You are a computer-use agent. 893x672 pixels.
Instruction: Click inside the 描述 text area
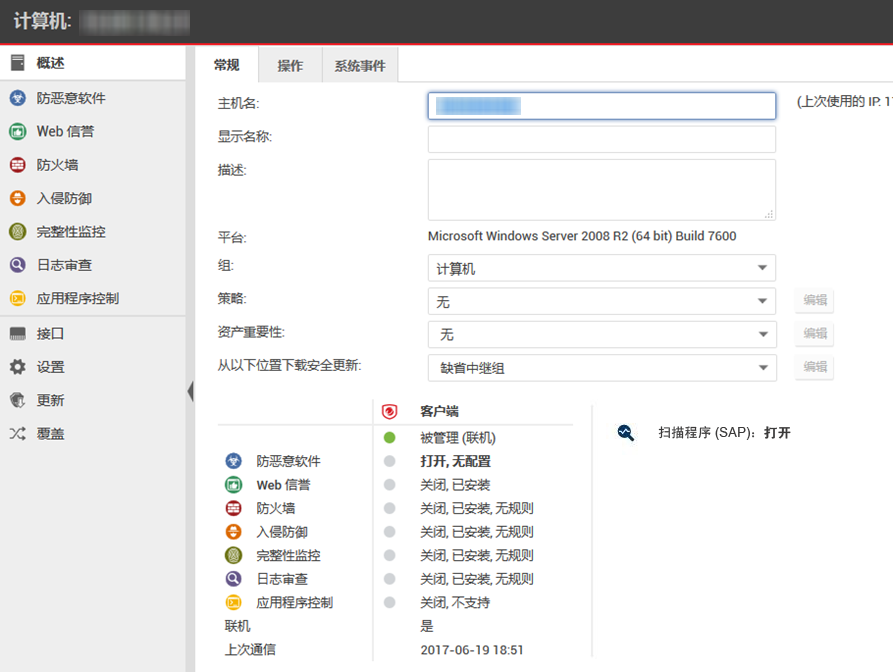(601, 189)
